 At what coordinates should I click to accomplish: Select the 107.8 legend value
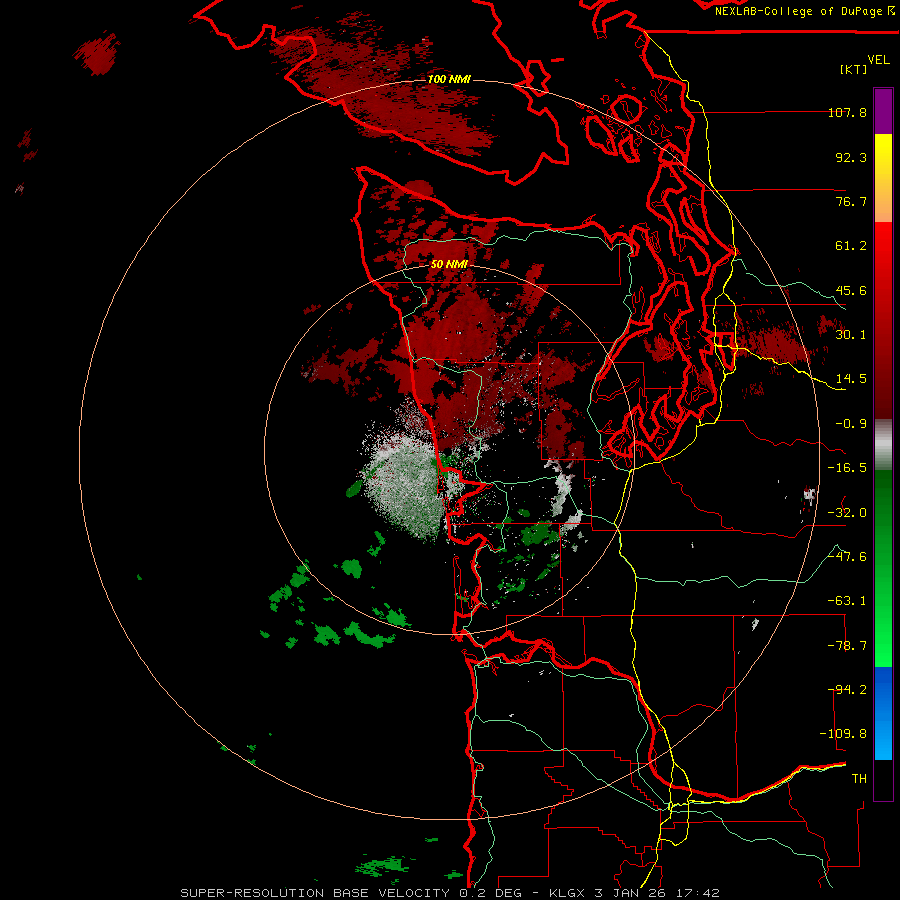pos(847,112)
